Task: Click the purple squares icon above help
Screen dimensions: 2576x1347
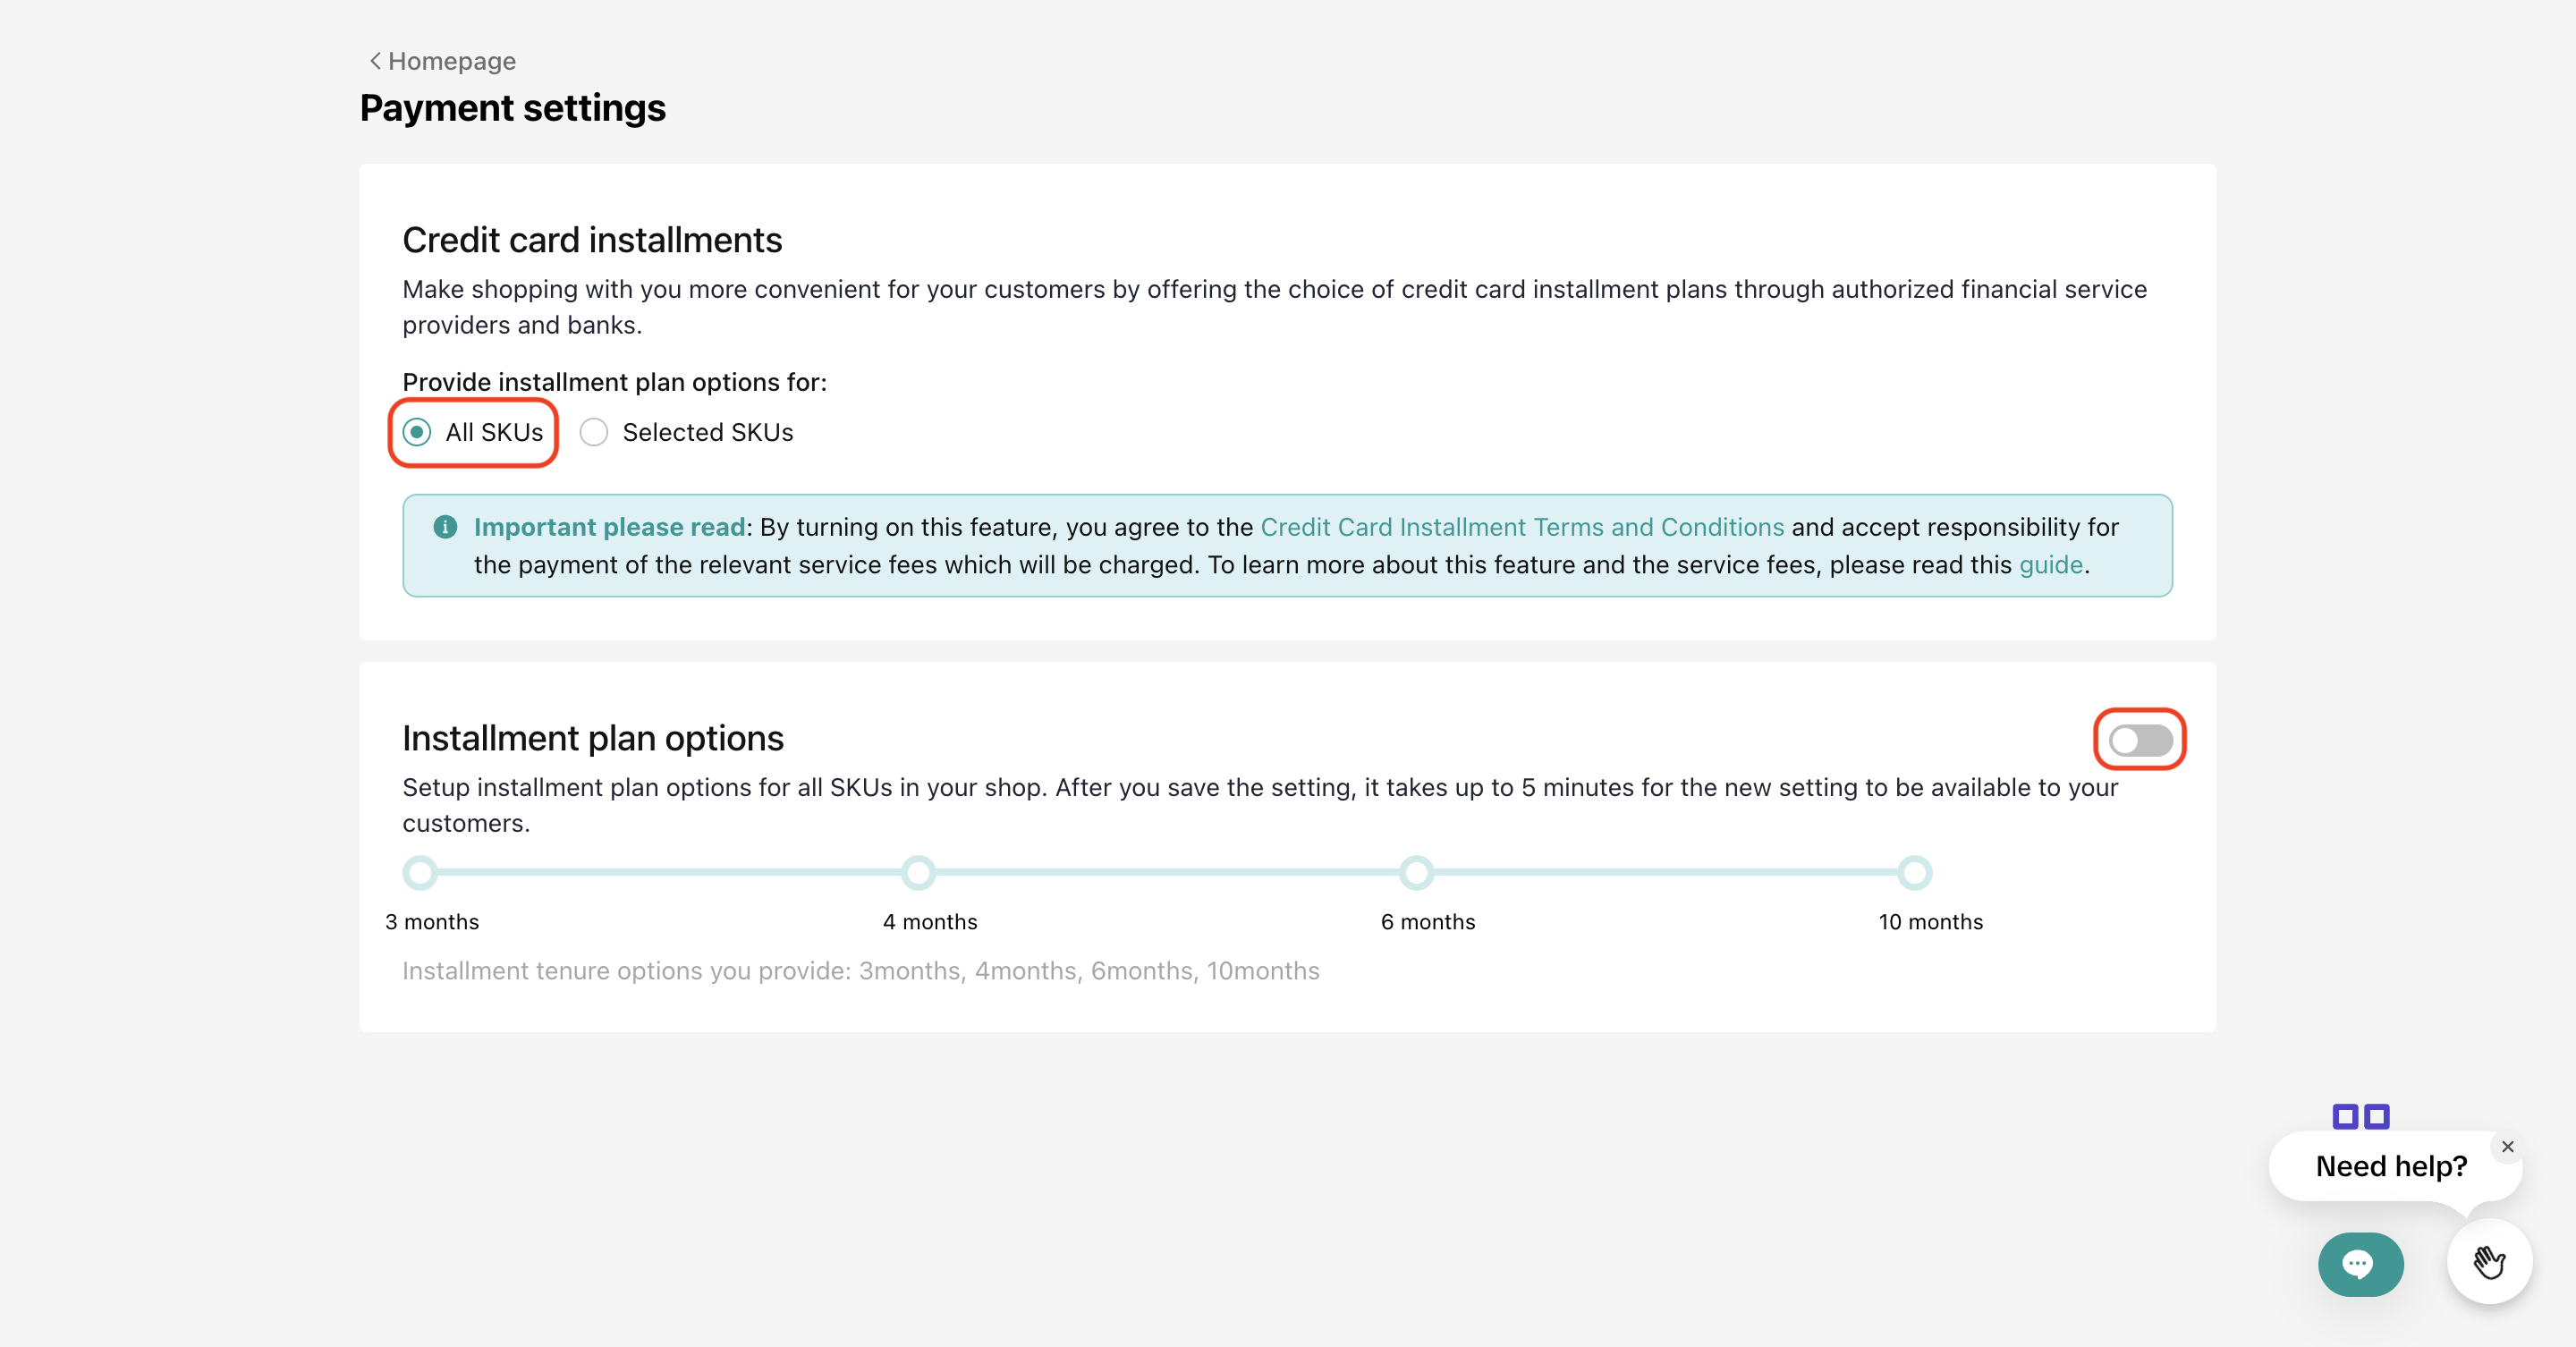Action: [x=2360, y=1116]
